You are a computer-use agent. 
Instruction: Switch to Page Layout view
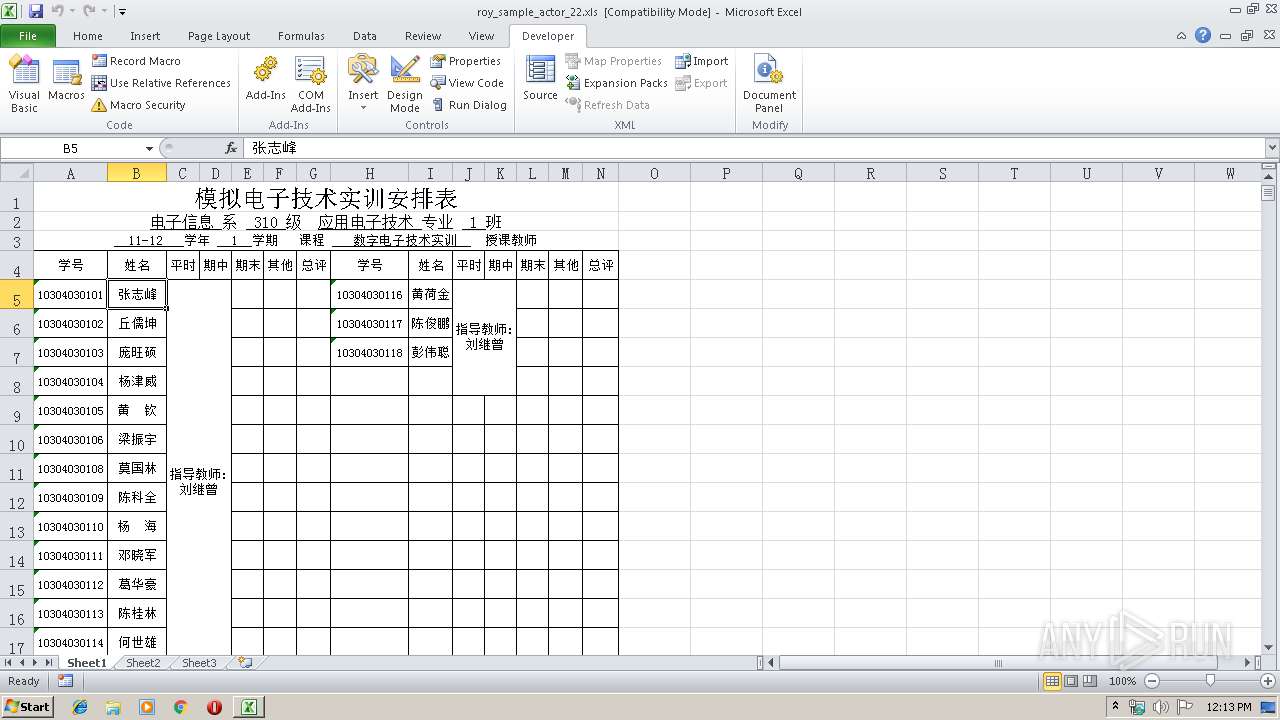tap(1071, 681)
